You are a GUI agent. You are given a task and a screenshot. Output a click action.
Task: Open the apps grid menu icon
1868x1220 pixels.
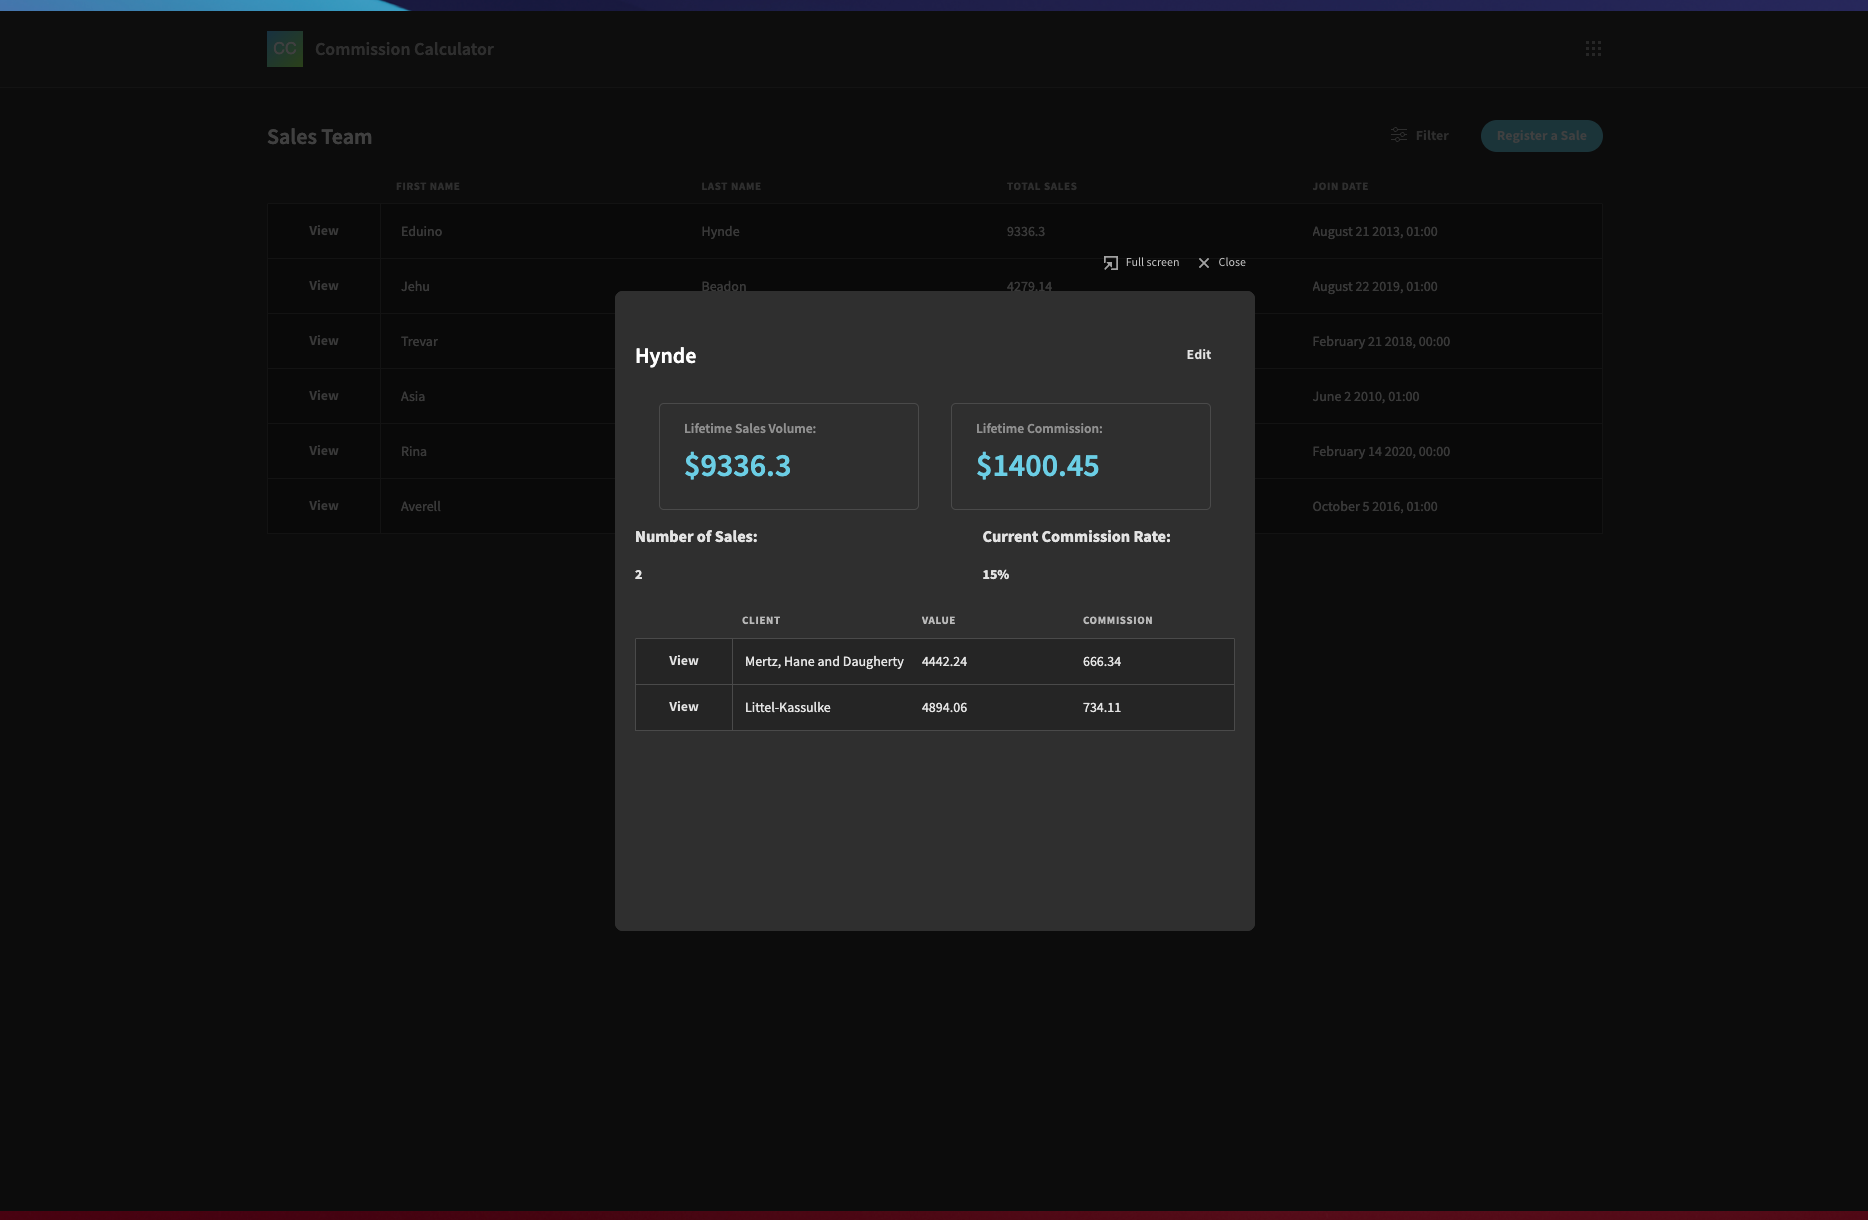[1593, 49]
